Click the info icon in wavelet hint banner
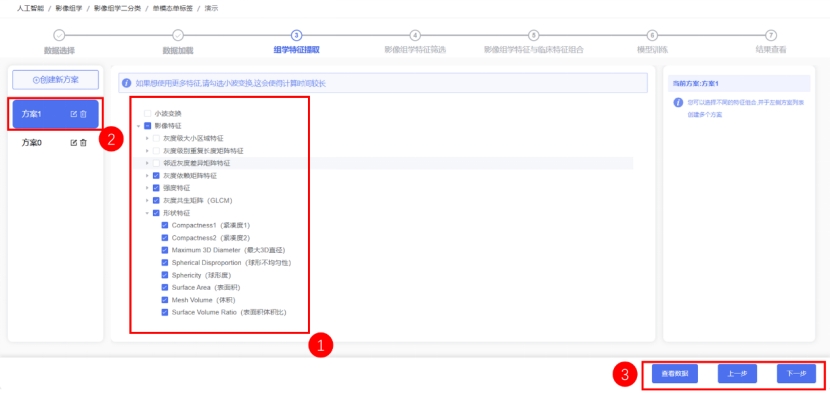The image size is (830, 393). click(126, 83)
